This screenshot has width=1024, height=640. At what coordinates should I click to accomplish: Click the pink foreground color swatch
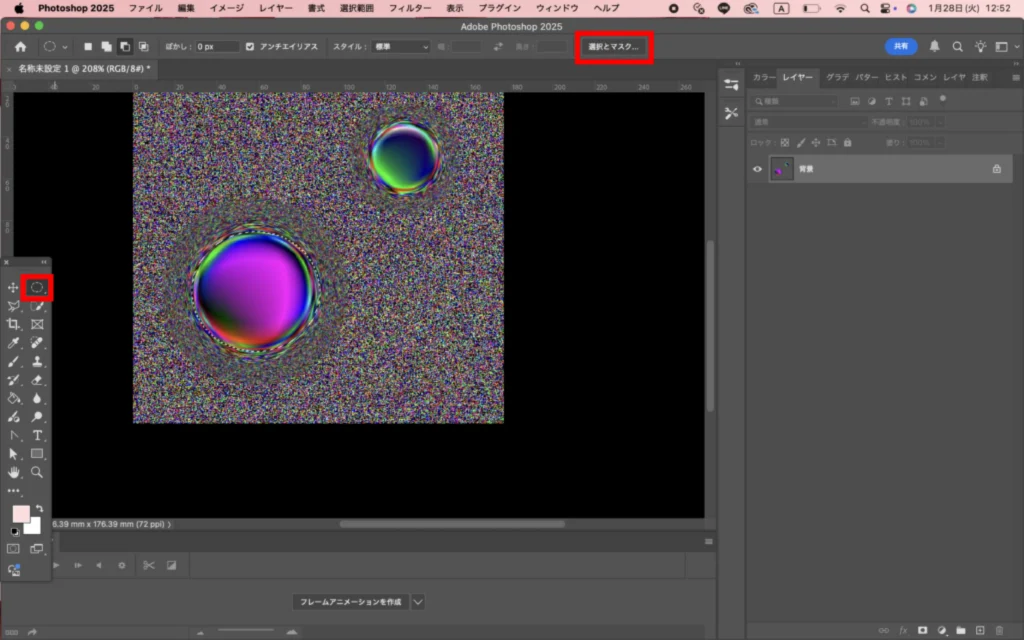pos(21,514)
